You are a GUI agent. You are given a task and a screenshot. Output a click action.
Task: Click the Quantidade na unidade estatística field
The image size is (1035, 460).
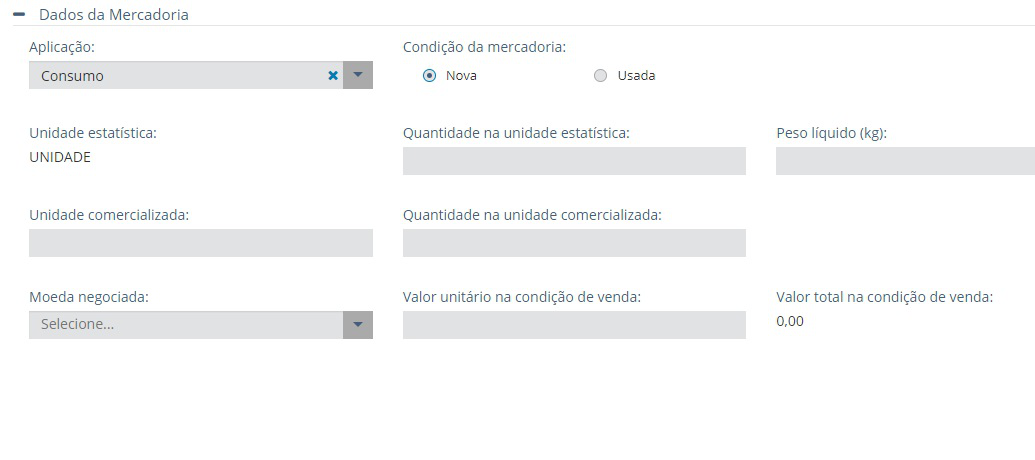tap(574, 161)
